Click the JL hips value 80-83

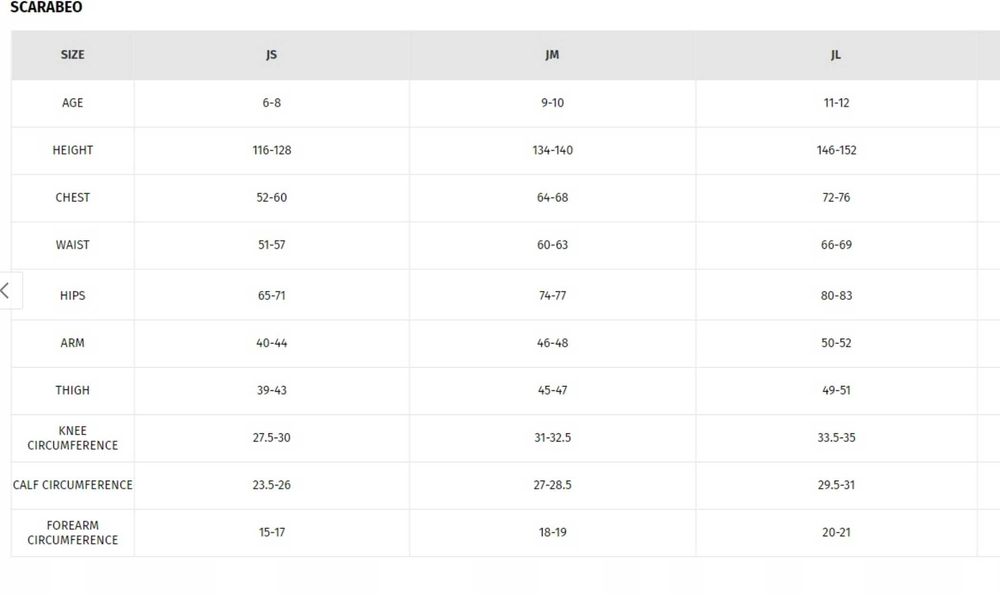[x=836, y=296]
